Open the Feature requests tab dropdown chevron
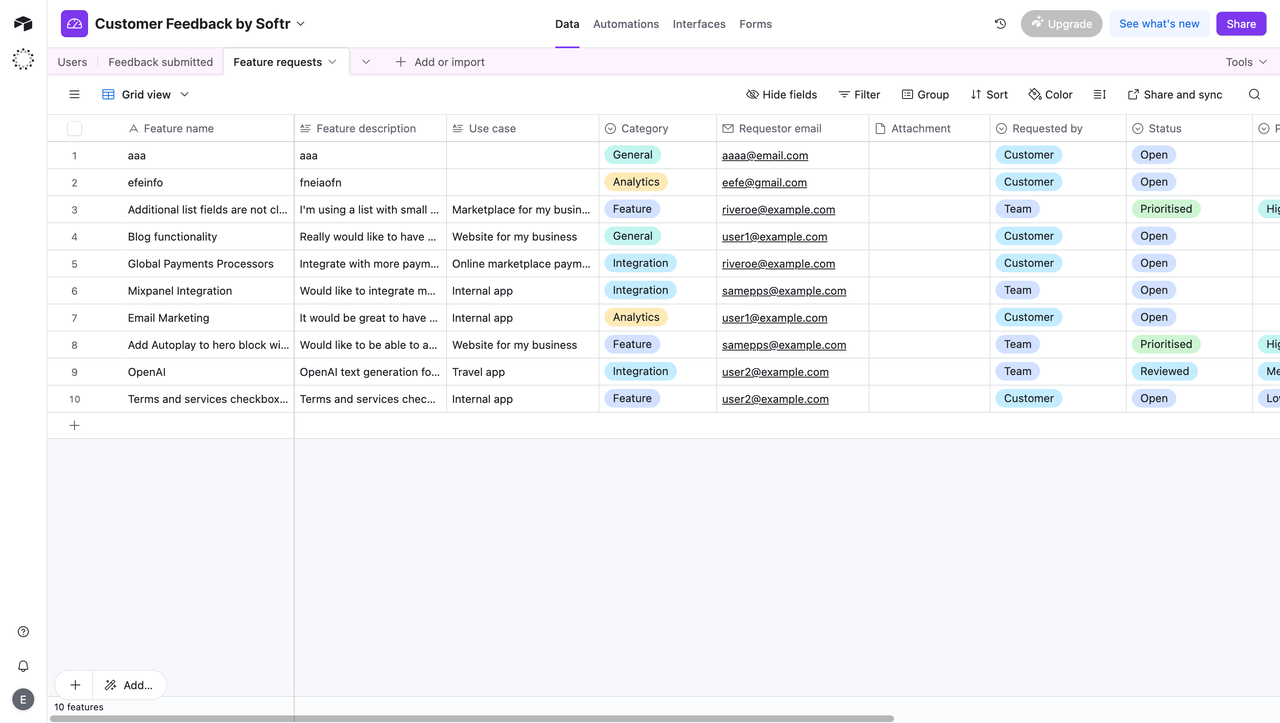Viewport: 1280px width, 723px height. [333, 62]
